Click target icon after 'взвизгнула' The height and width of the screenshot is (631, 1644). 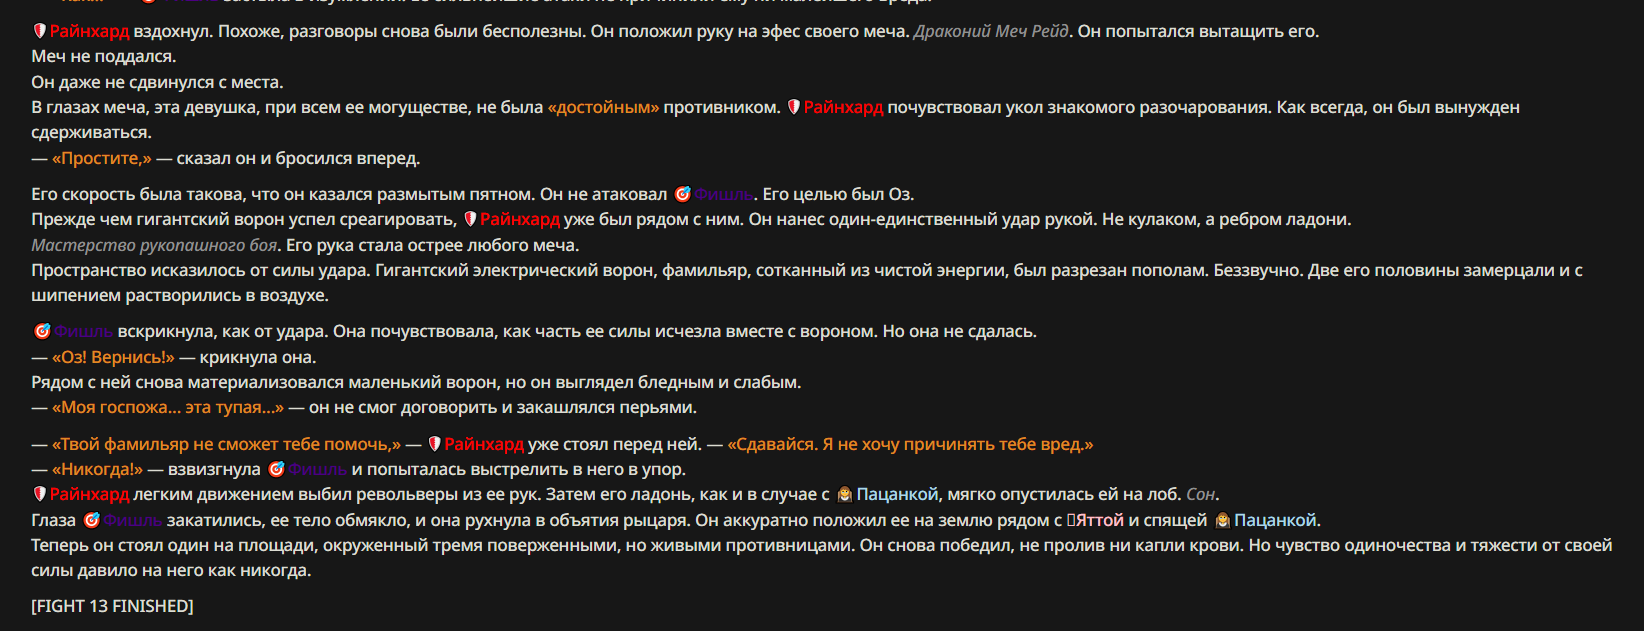click(x=276, y=469)
